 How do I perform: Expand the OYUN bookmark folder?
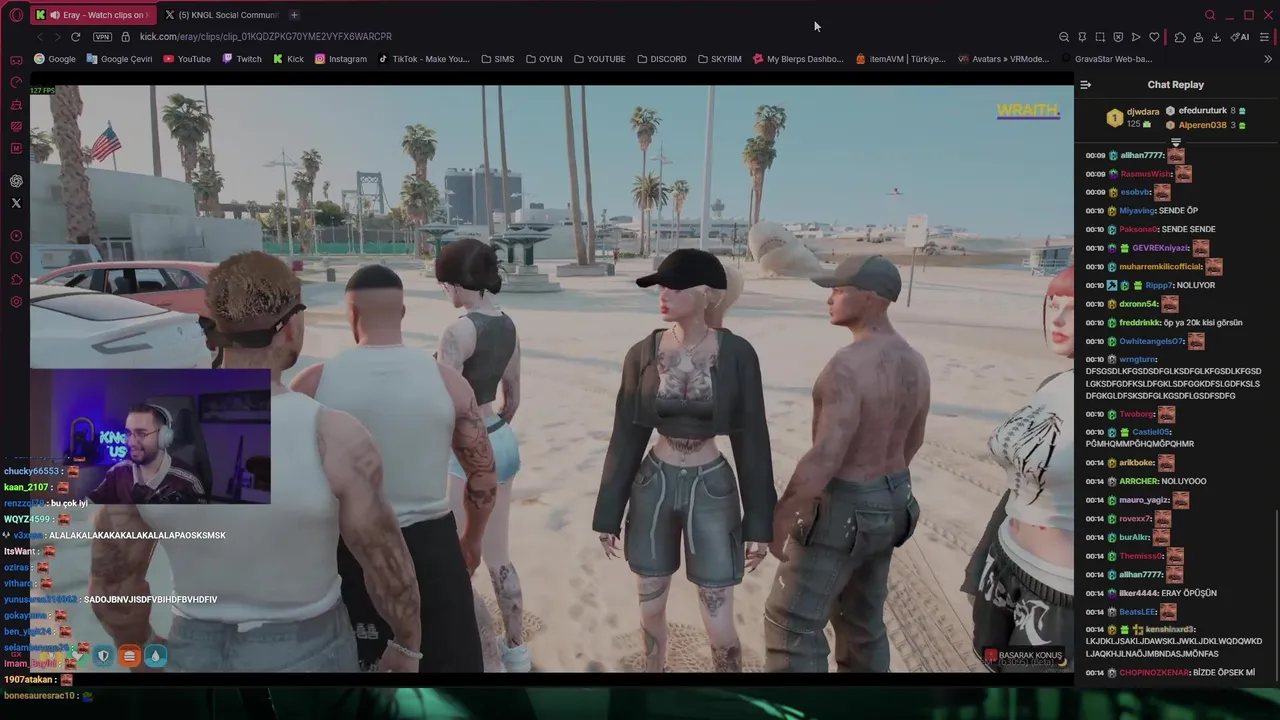click(544, 59)
